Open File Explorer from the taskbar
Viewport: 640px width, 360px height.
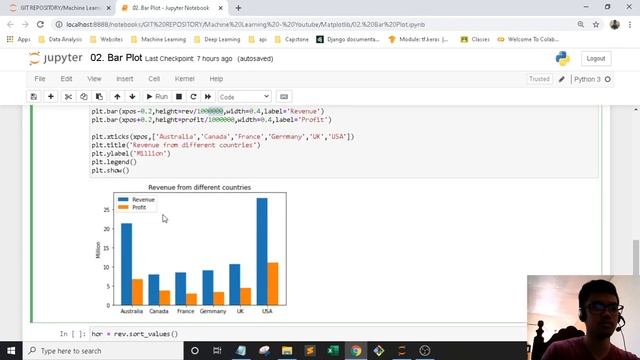point(287,351)
